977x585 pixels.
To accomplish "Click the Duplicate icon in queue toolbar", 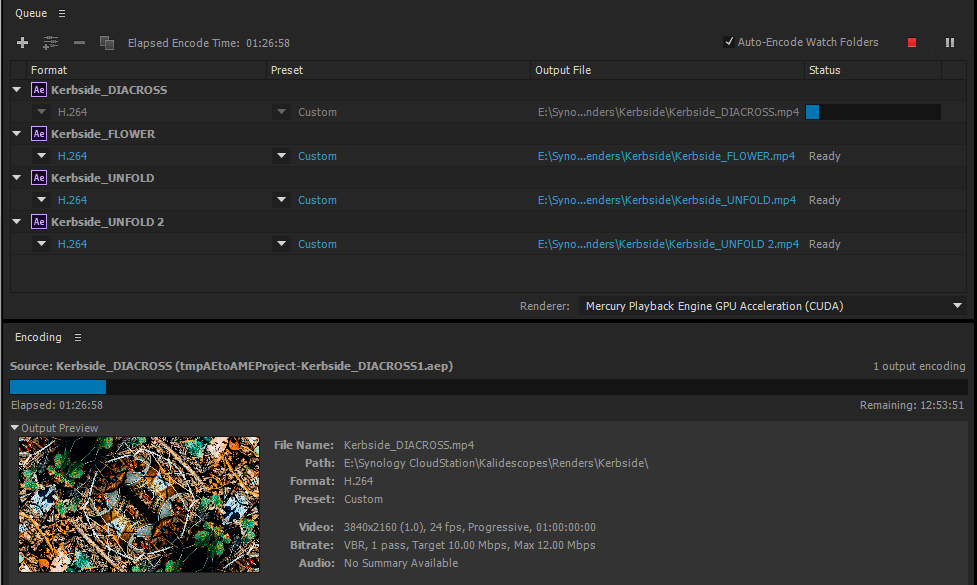I will (107, 43).
